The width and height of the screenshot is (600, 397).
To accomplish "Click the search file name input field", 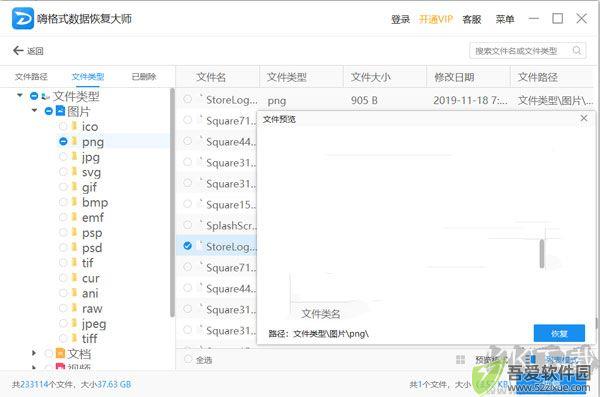I will click(528, 51).
